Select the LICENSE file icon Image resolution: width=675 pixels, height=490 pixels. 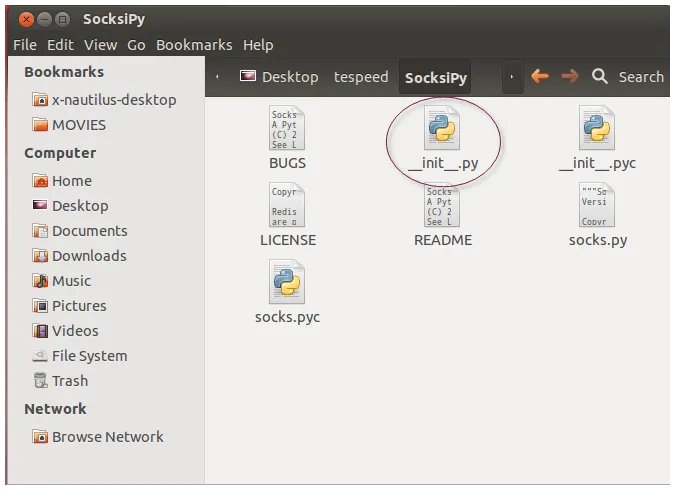pyautogui.click(x=287, y=206)
